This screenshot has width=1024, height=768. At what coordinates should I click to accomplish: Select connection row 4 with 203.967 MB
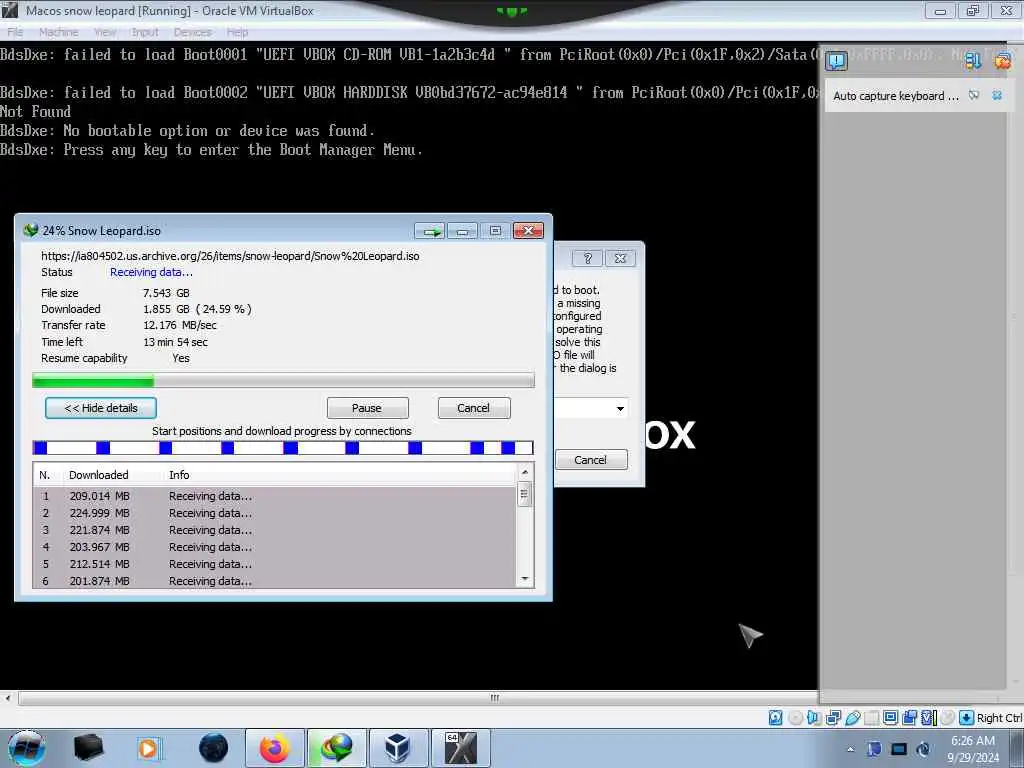click(275, 547)
